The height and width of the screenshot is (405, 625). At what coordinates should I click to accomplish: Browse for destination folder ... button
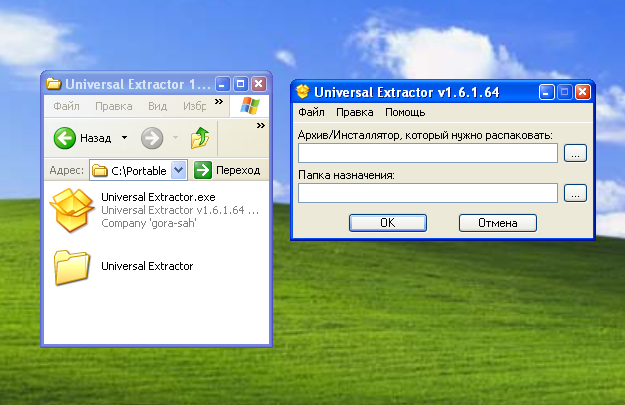(x=575, y=193)
